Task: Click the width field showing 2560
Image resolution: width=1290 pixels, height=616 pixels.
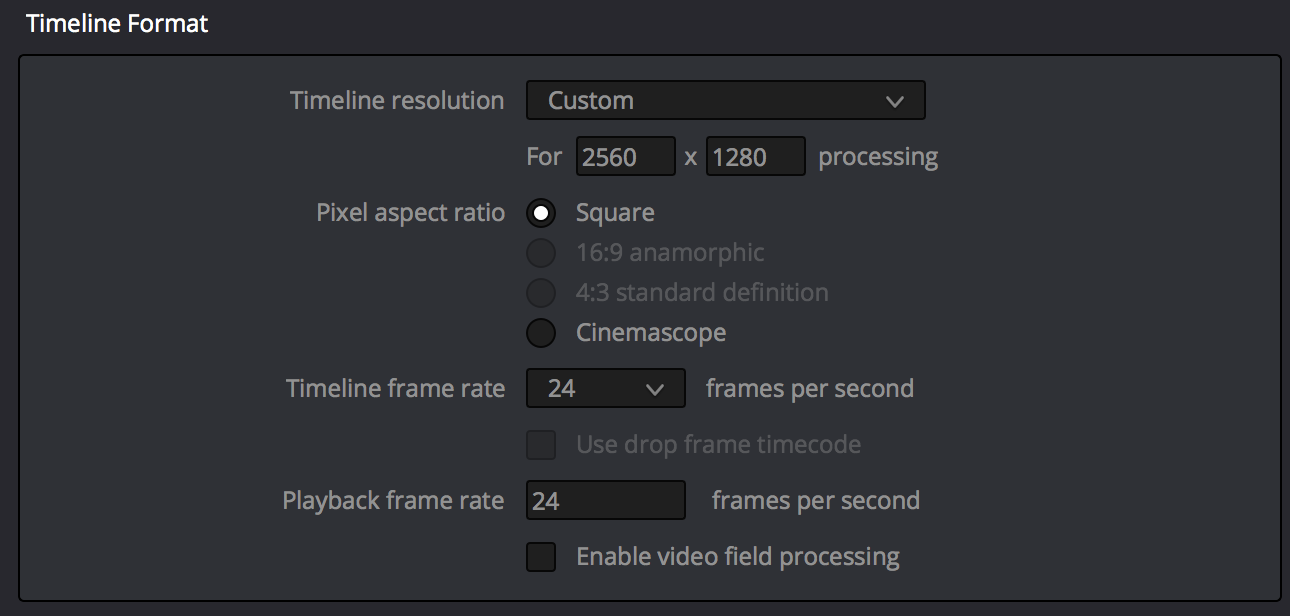Action: click(626, 156)
